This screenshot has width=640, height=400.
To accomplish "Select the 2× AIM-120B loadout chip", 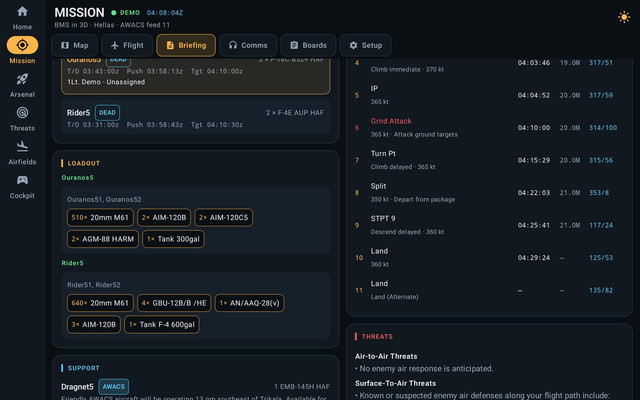I will (164, 218).
